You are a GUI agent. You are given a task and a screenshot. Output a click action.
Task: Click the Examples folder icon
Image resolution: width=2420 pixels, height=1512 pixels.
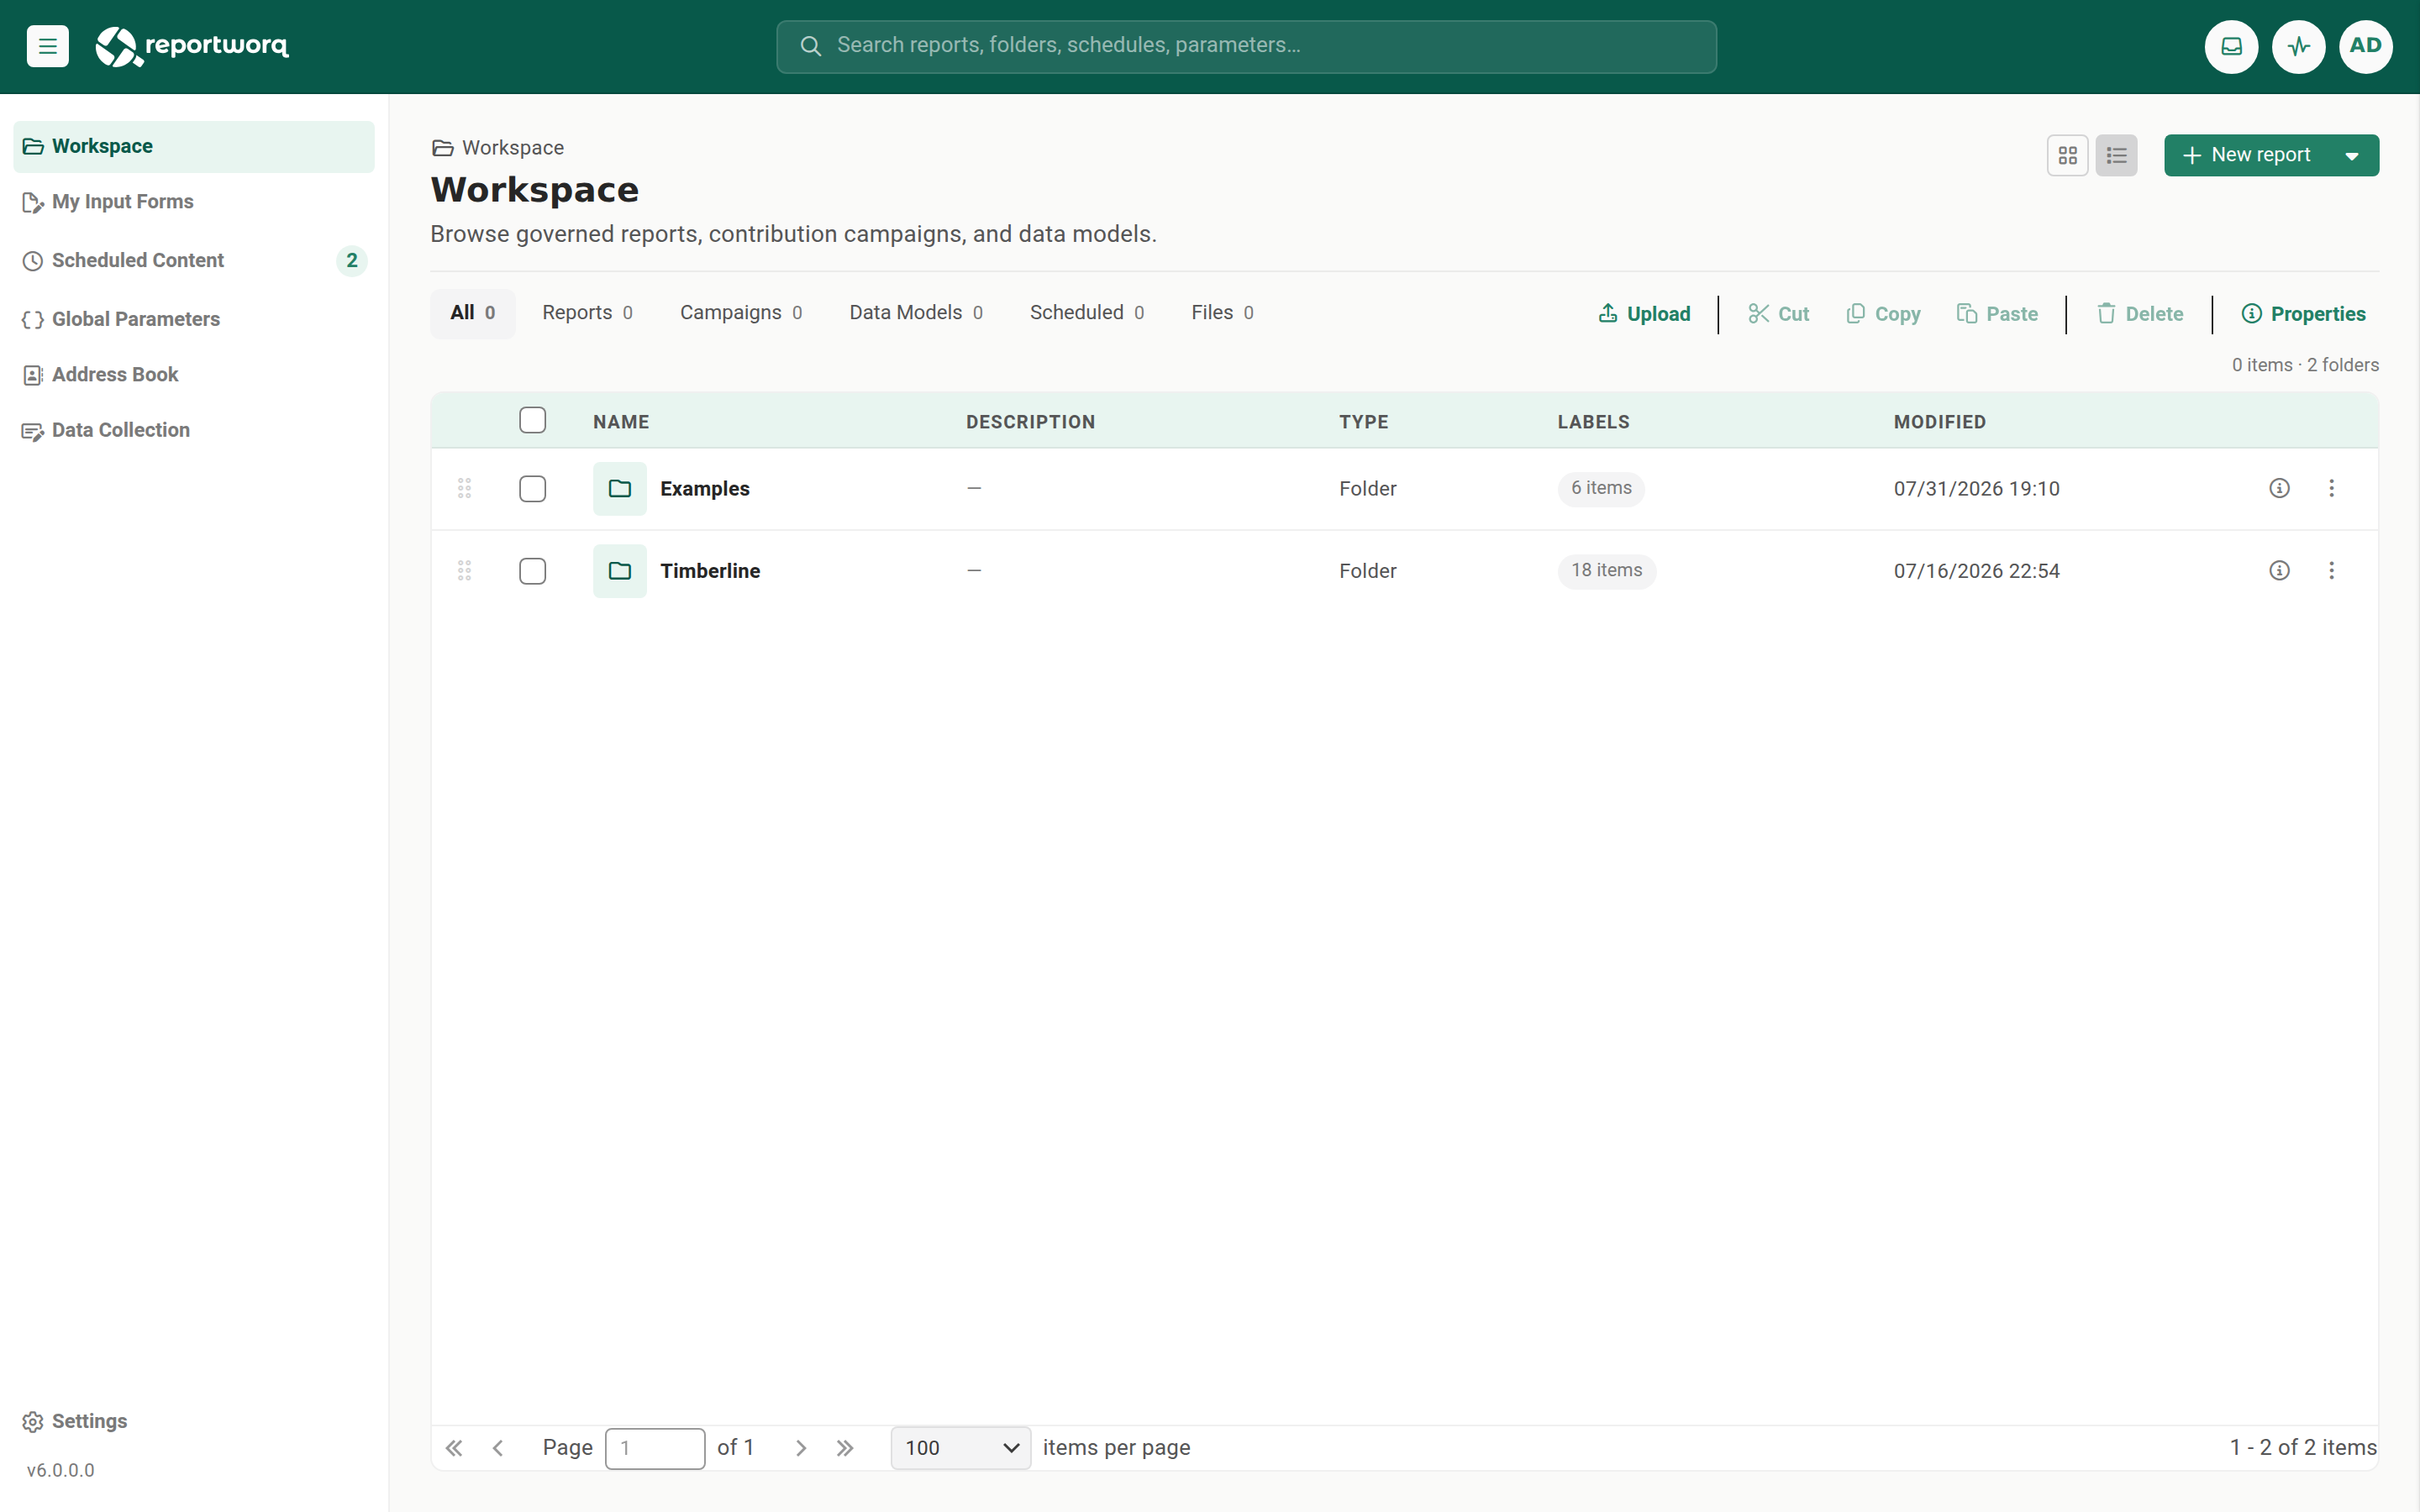coord(620,488)
